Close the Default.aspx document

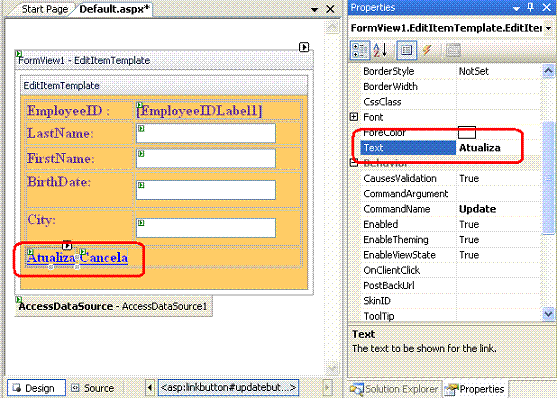[330, 9]
